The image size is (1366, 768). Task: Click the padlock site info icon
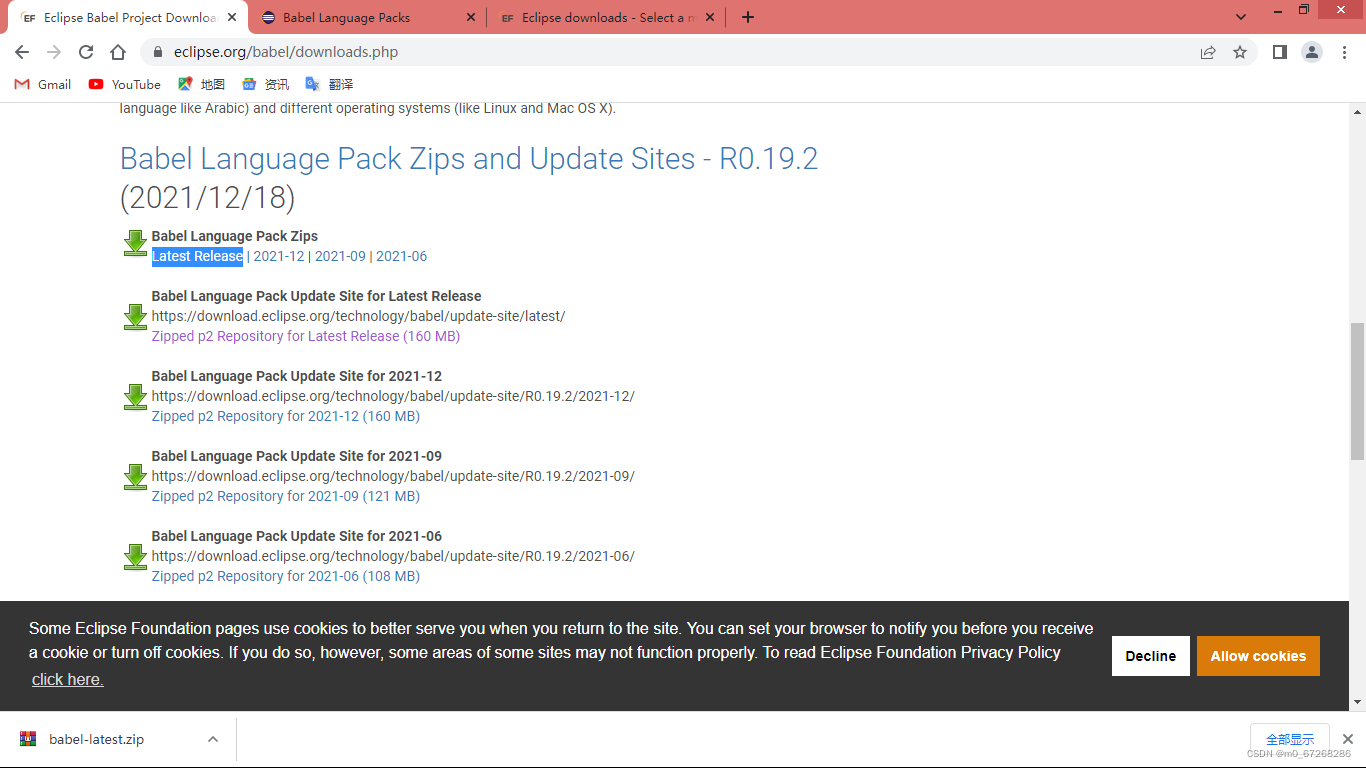tap(157, 52)
